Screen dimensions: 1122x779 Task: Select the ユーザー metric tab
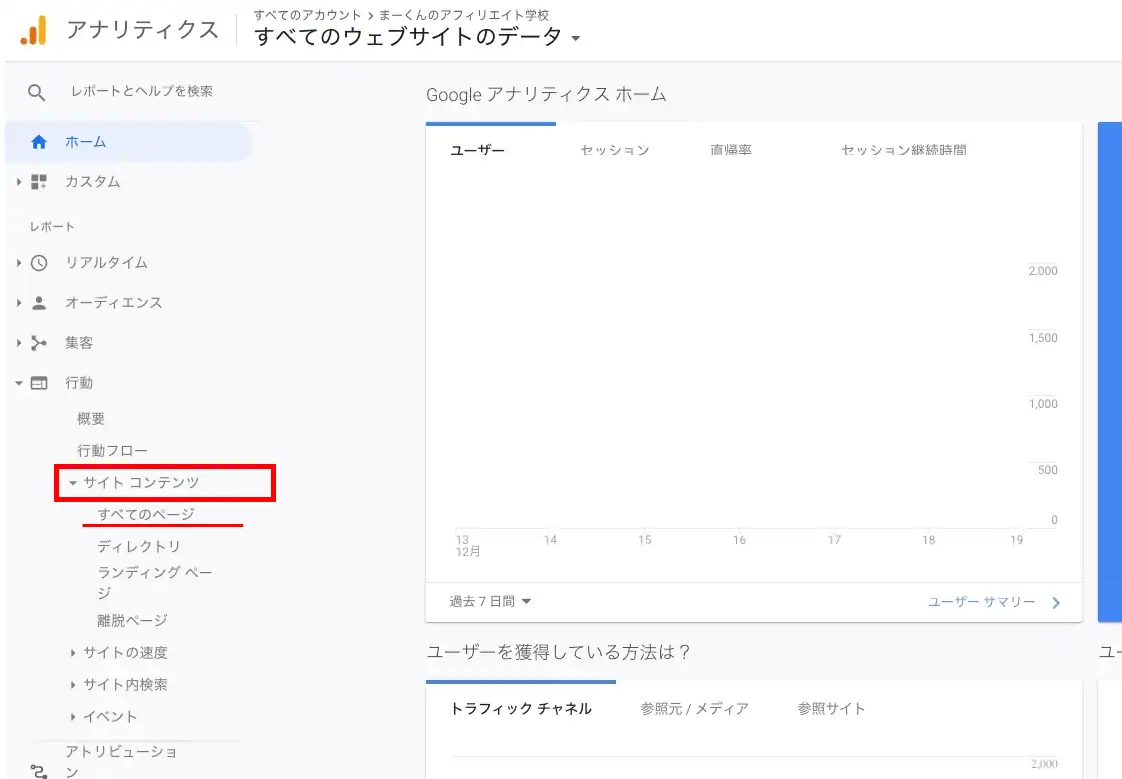pyautogui.click(x=477, y=150)
